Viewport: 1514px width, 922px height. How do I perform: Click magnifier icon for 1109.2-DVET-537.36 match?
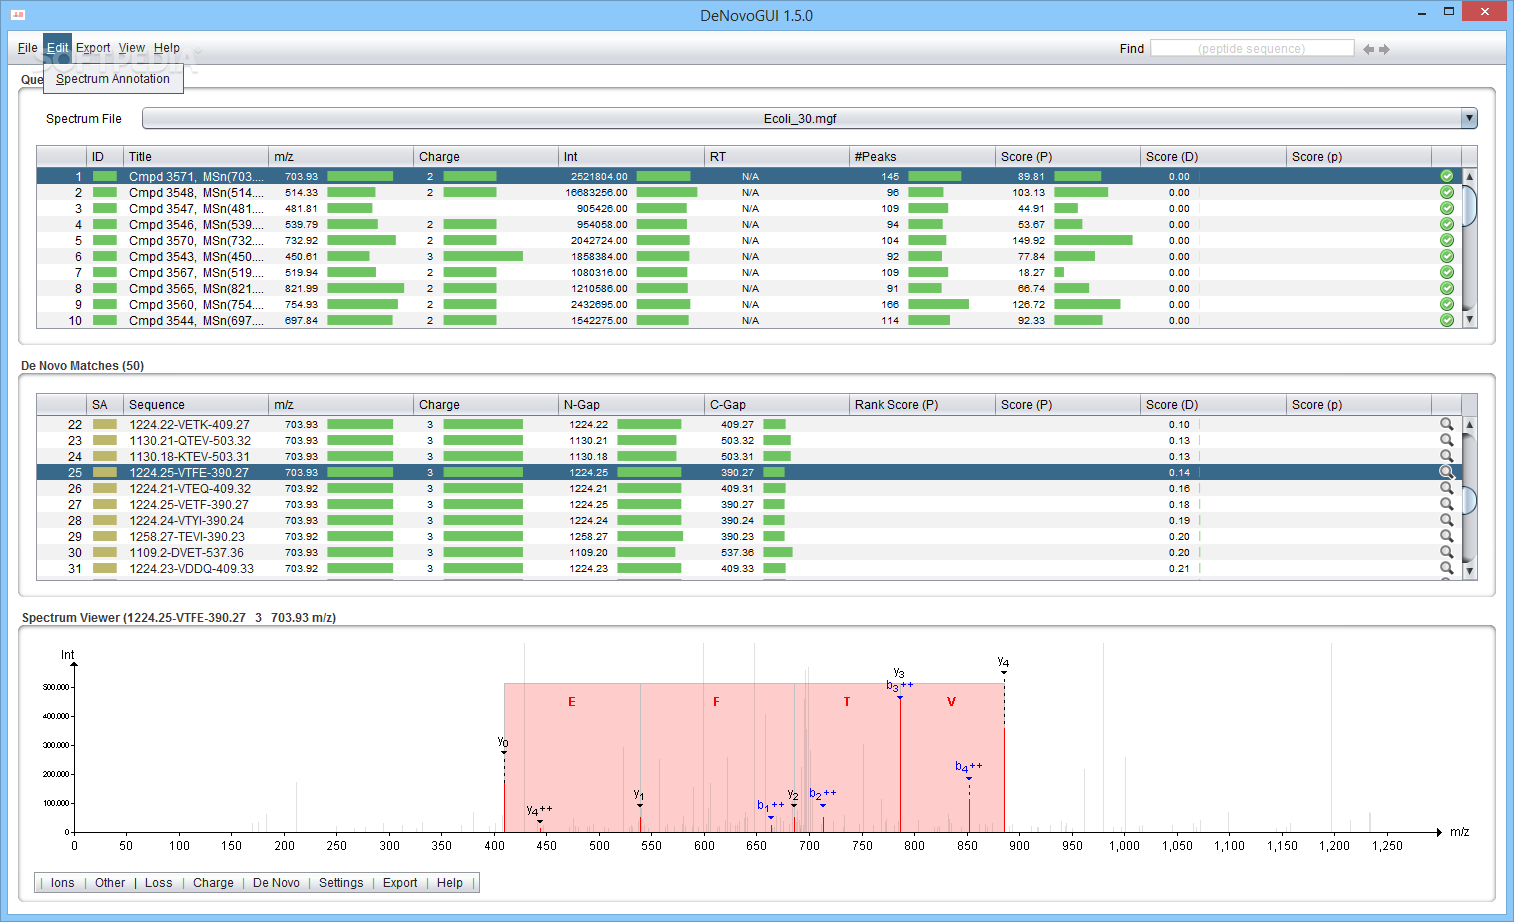pos(1446,552)
